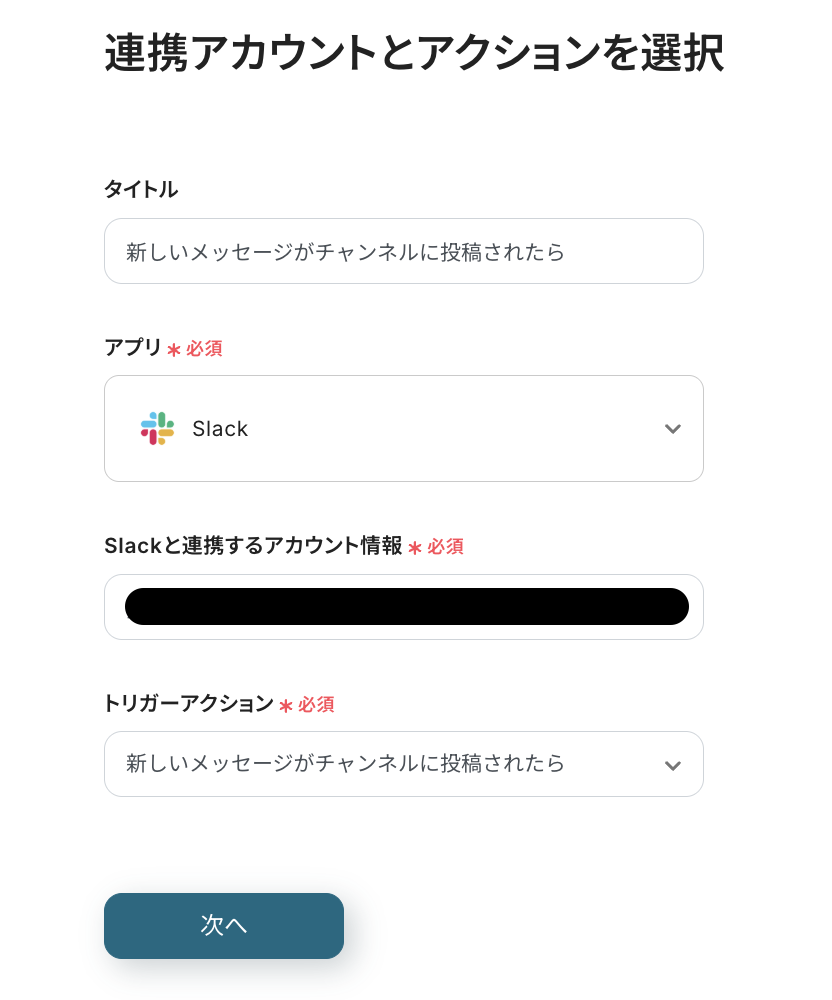The width and height of the screenshot is (832, 1000).
Task: Click the 必須 marker beside アカウント情報
Action: click(x=445, y=547)
